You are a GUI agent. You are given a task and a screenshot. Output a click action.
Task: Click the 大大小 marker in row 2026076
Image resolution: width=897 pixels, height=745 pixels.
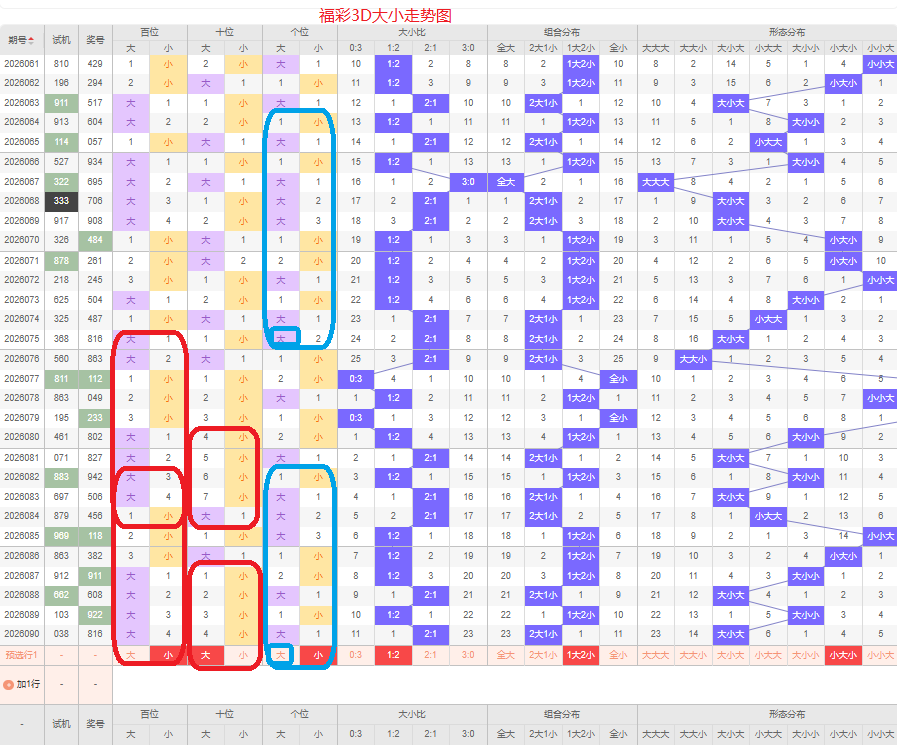pos(693,359)
